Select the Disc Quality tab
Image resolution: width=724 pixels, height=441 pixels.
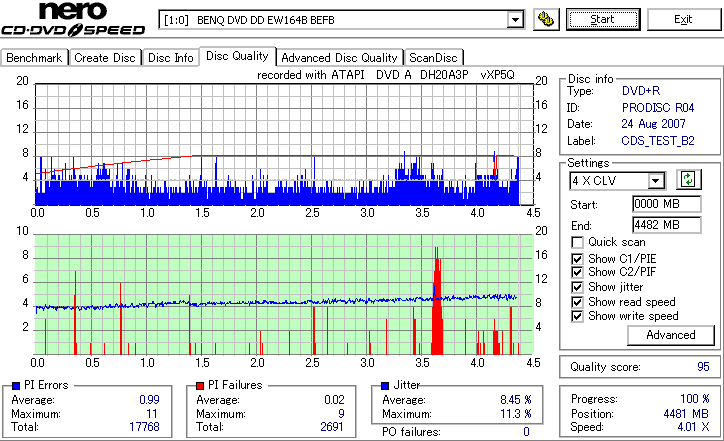pyautogui.click(x=237, y=56)
